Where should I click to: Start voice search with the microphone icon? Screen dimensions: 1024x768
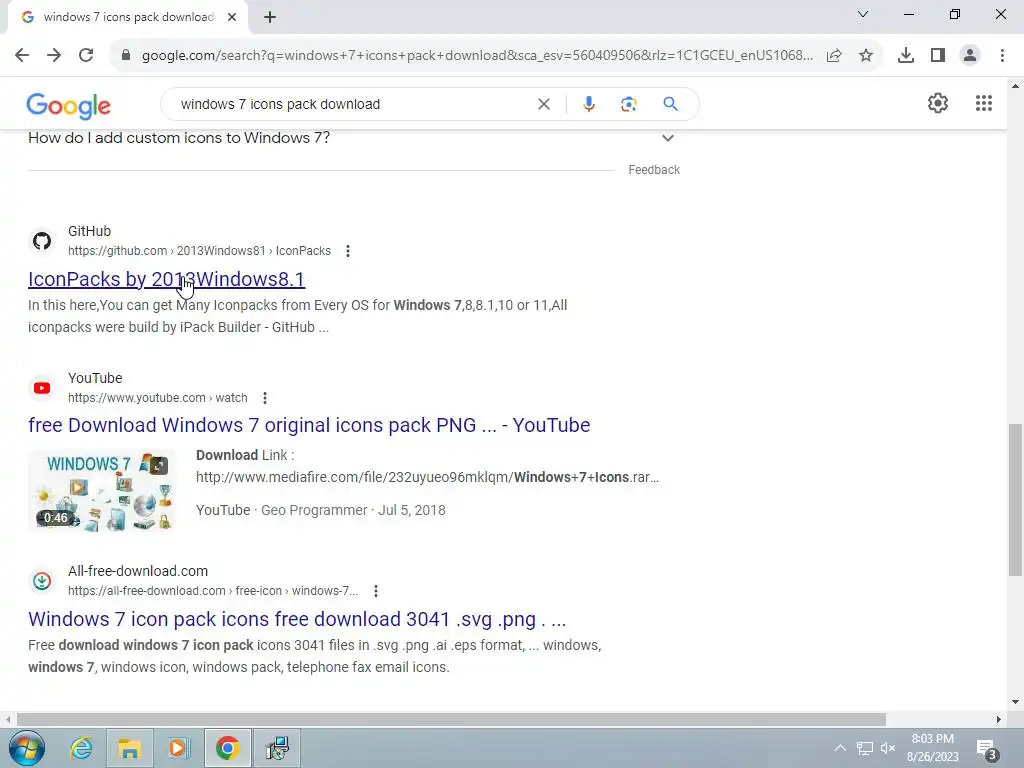(x=589, y=104)
